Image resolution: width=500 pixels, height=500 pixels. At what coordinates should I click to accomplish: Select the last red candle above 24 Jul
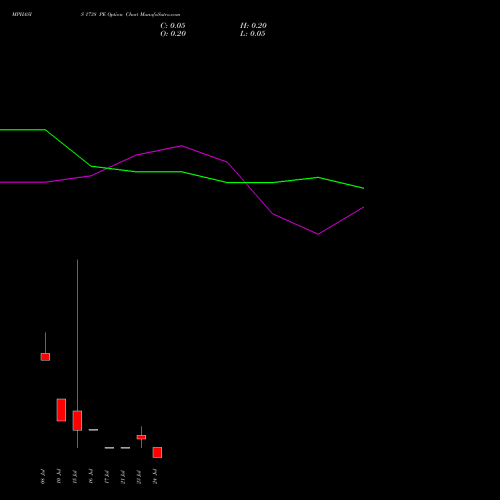pyautogui.click(x=157, y=452)
